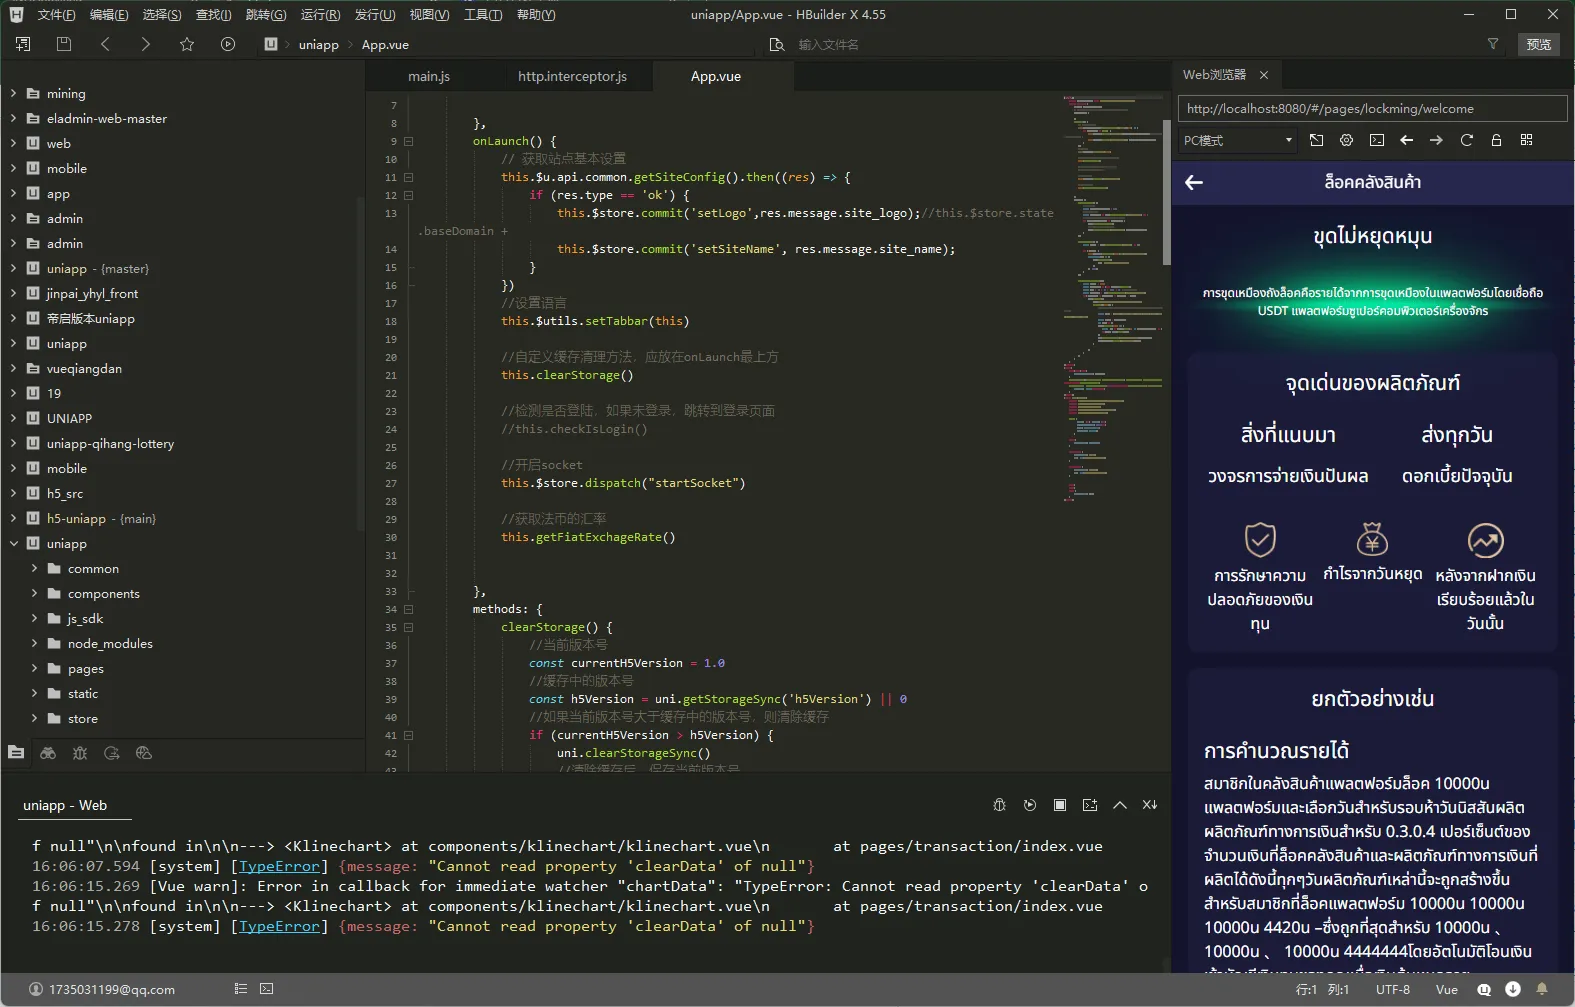Toggle code fold at the onLaunch line
Image resolution: width=1575 pixels, height=1007 pixels.
(408, 141)
